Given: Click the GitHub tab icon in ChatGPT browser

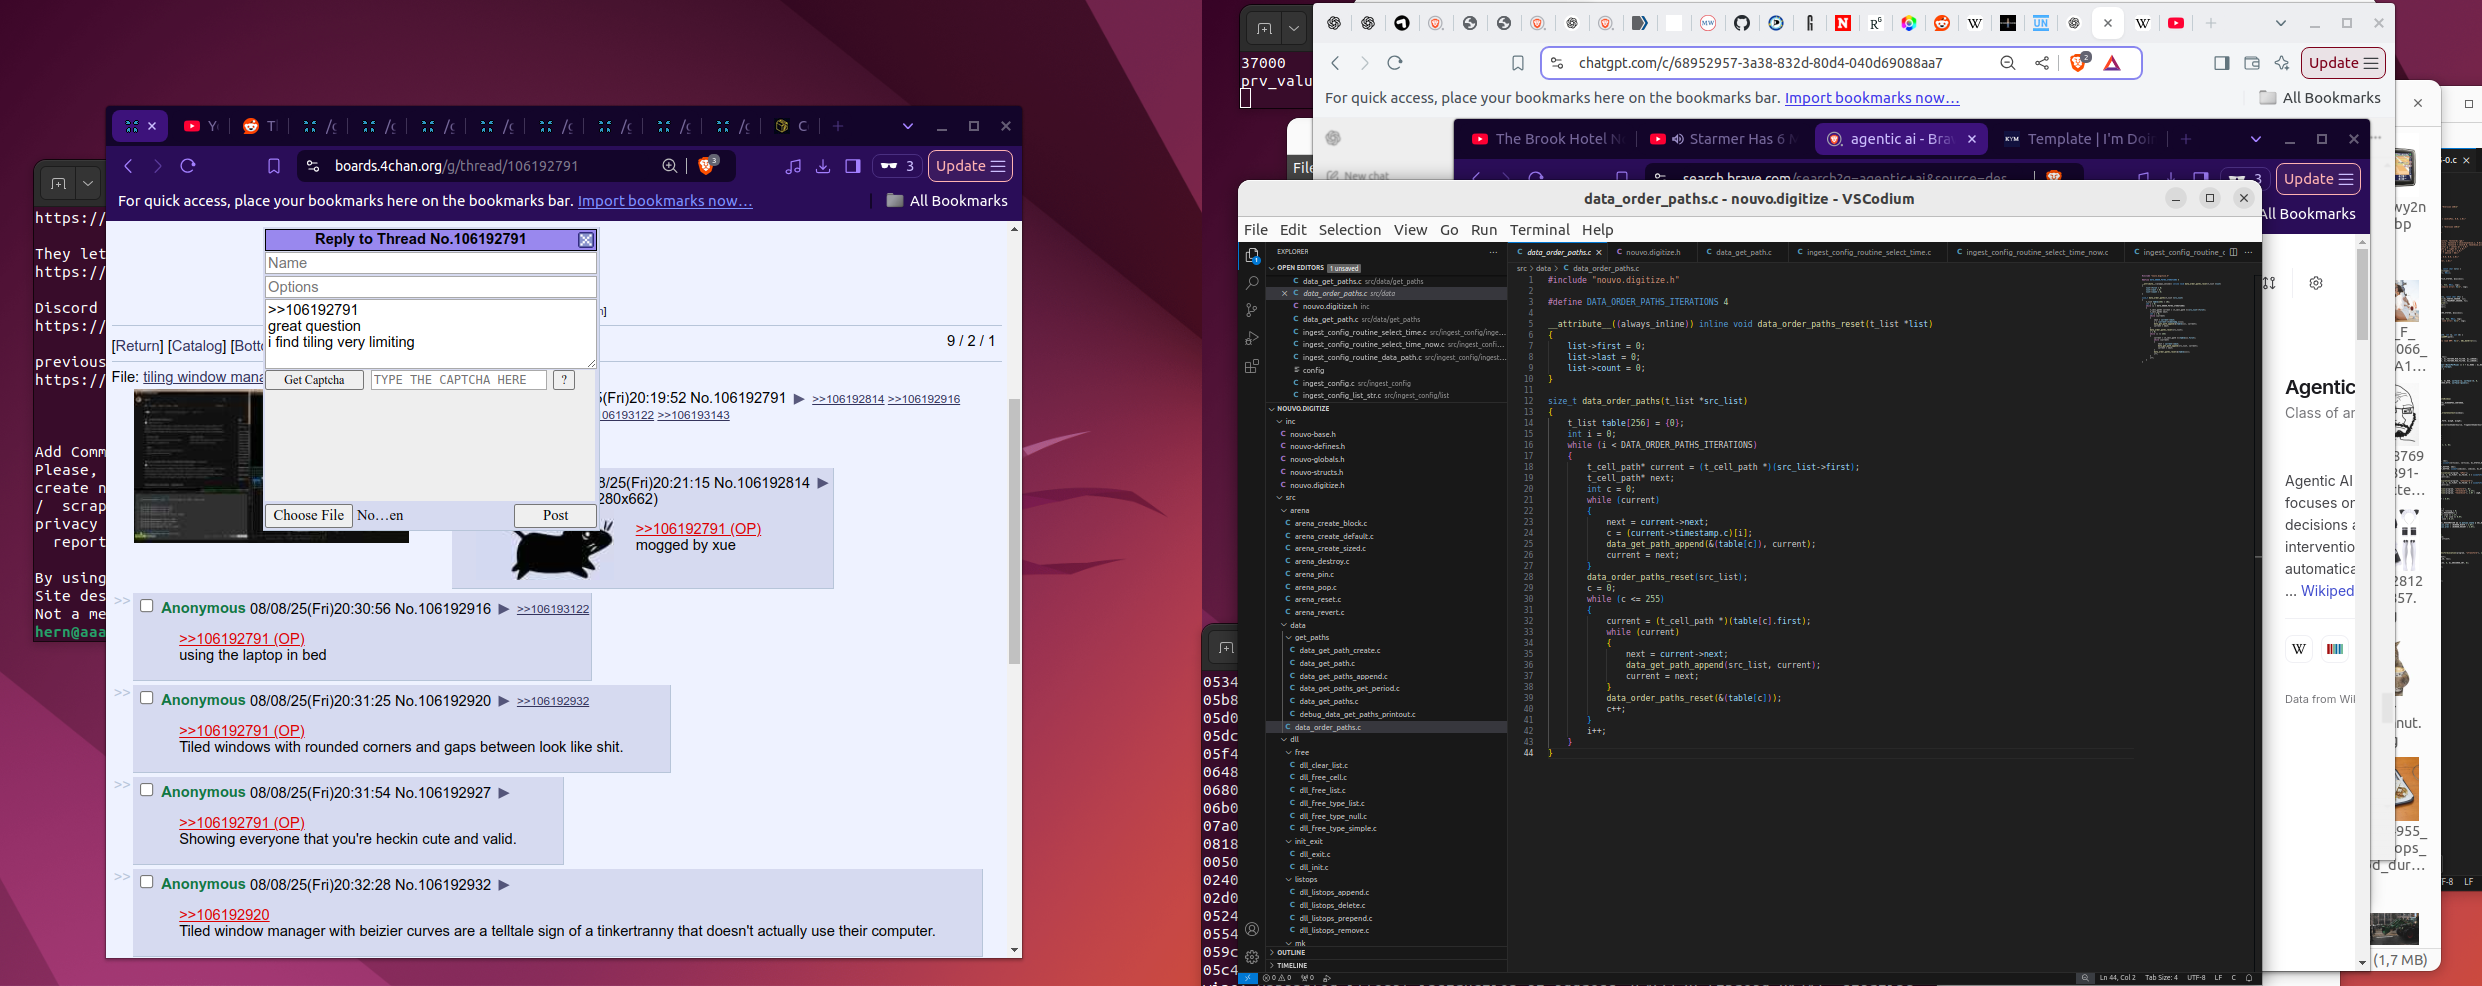Looking at the screenshot, I should (1742, 23).
